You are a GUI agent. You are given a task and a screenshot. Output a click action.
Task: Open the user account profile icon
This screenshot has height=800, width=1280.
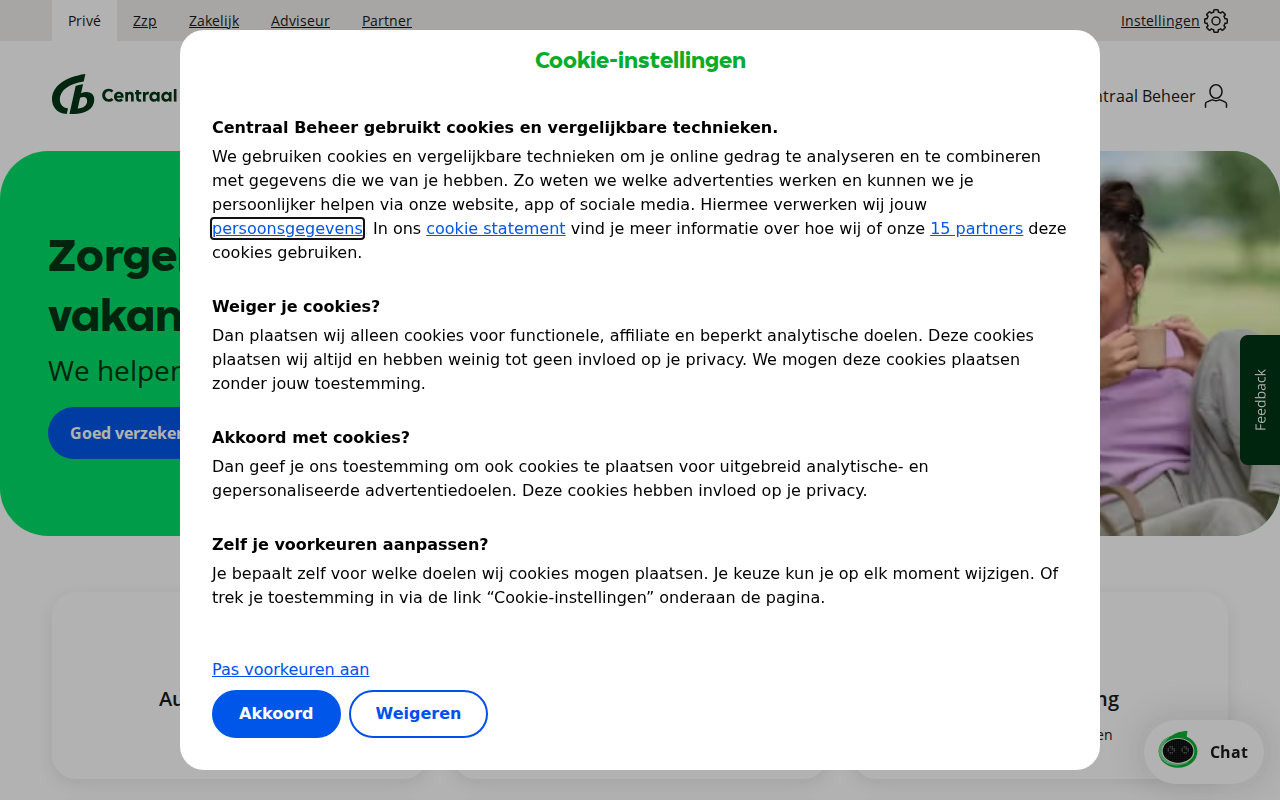click(x=1216, y=96)
